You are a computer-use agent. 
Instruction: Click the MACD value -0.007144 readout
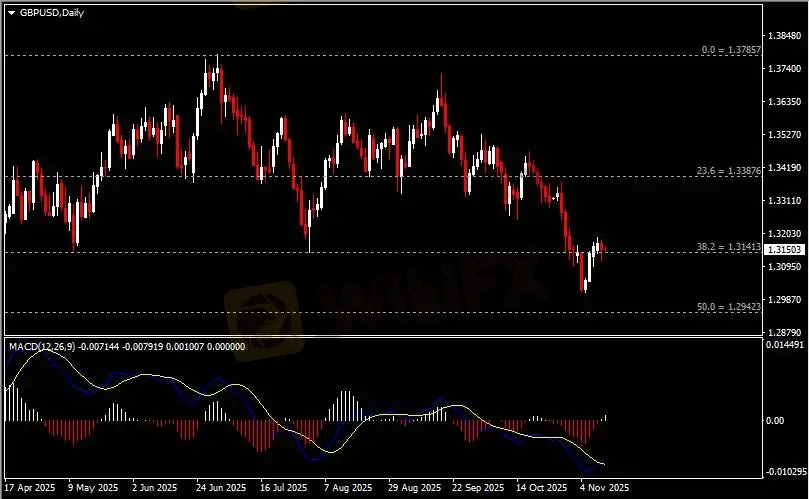pos(98,347)
